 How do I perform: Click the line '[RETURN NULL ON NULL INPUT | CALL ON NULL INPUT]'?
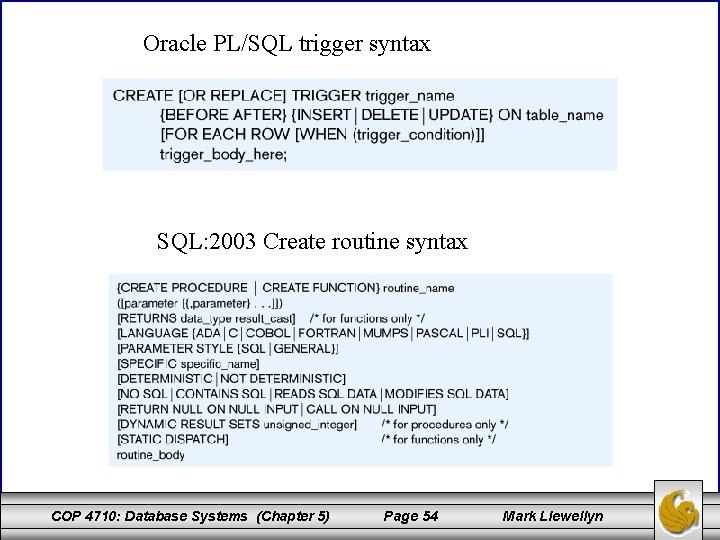pos(277,409)
